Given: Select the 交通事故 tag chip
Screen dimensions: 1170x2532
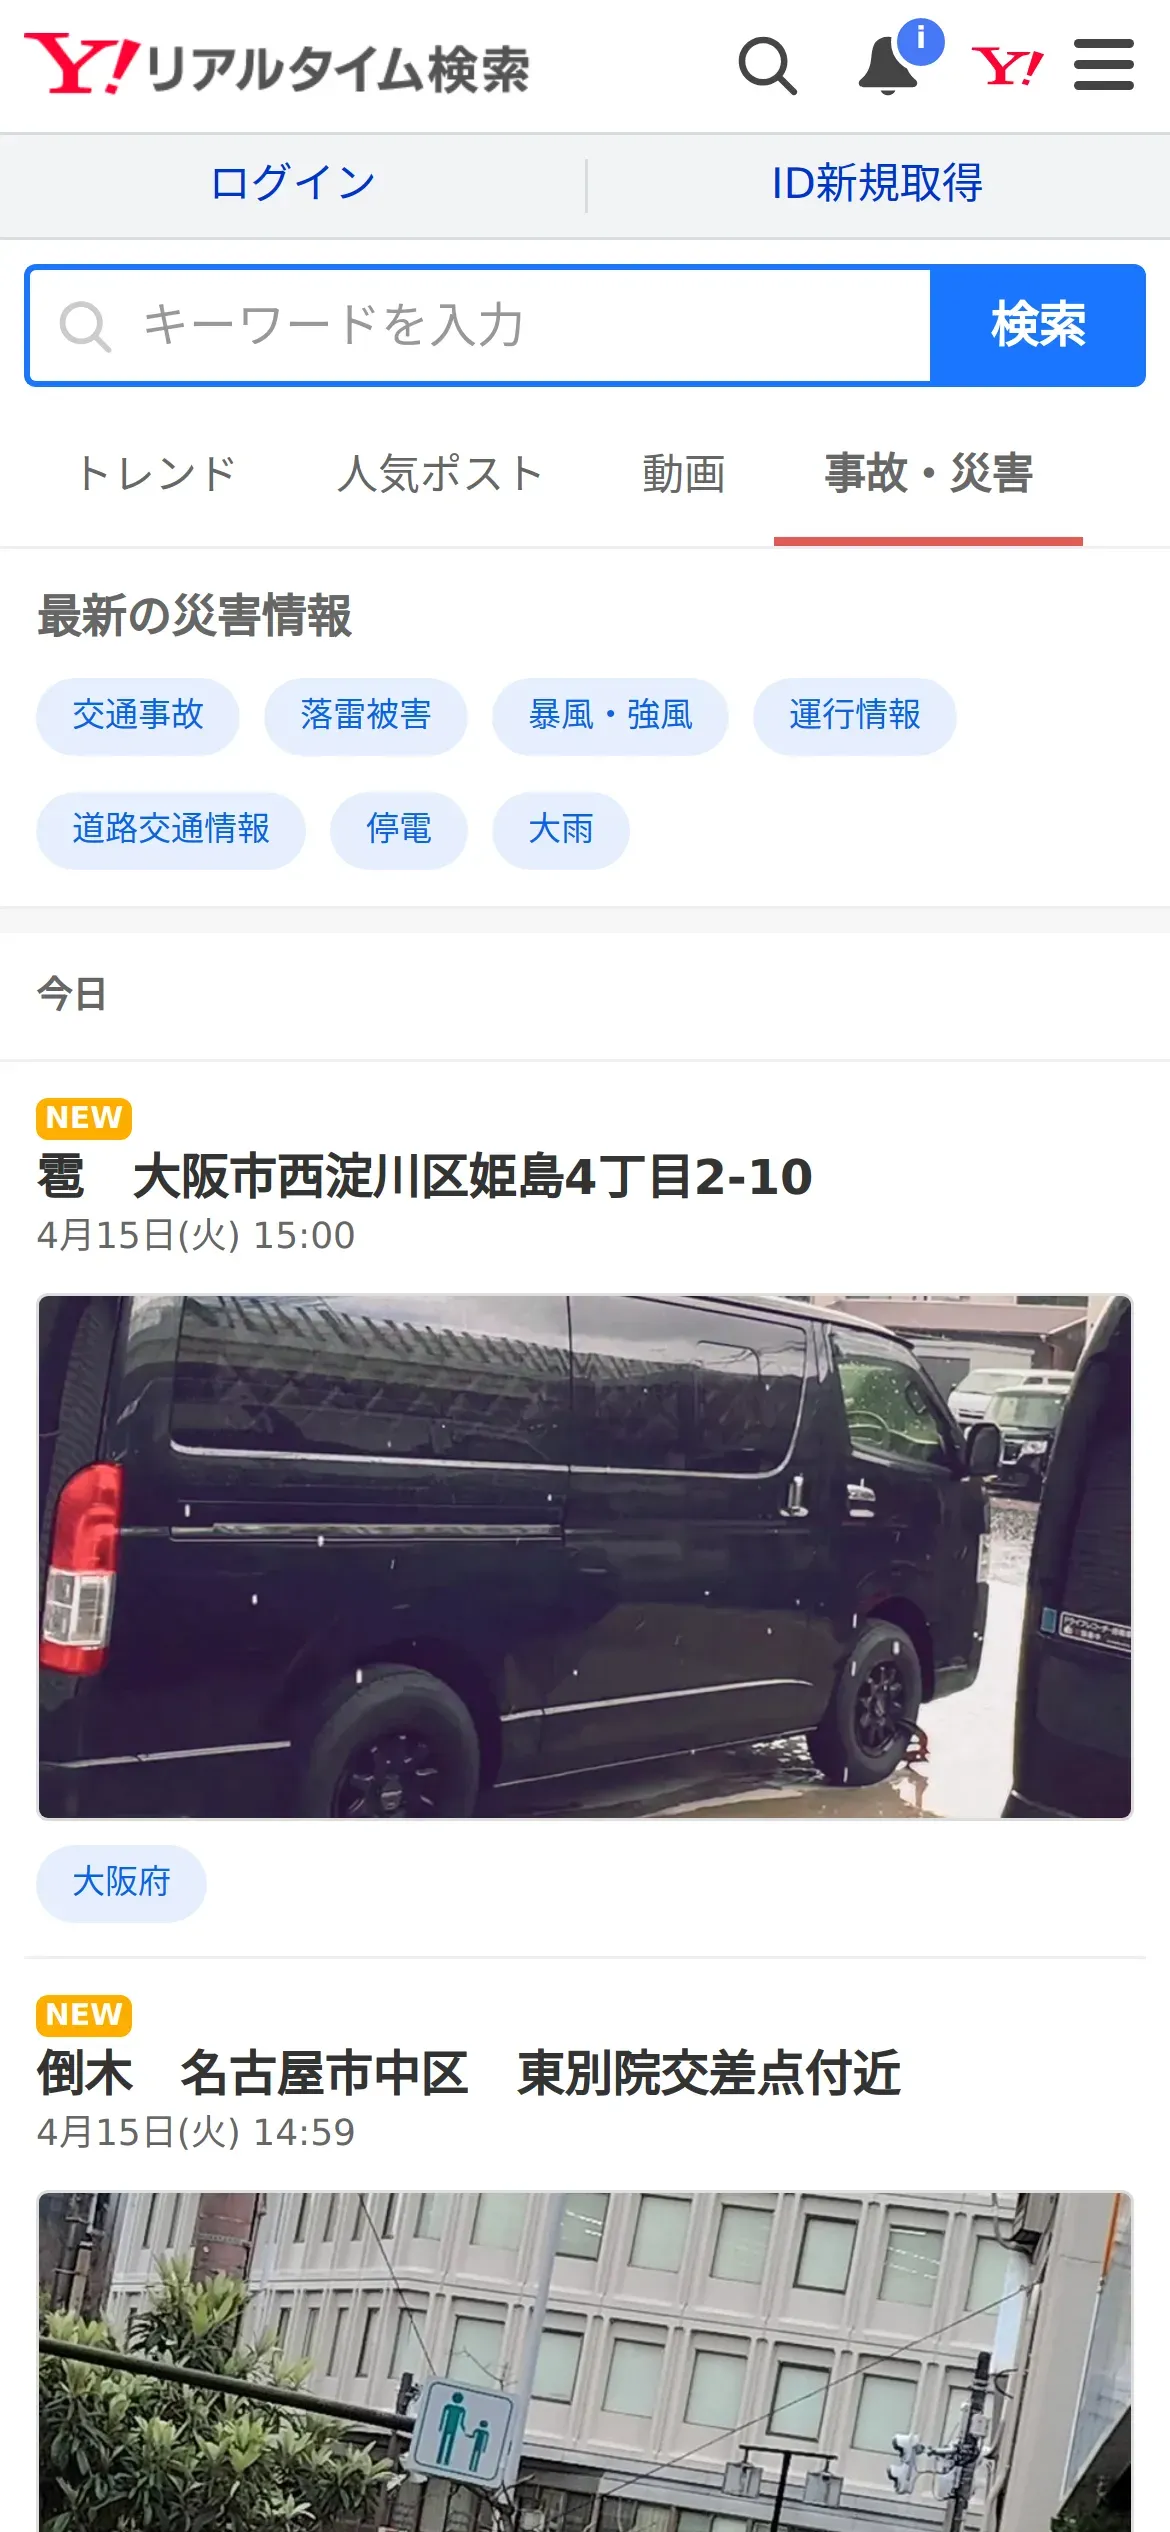Looking at the screenshot, I should (x=138, y=716).
